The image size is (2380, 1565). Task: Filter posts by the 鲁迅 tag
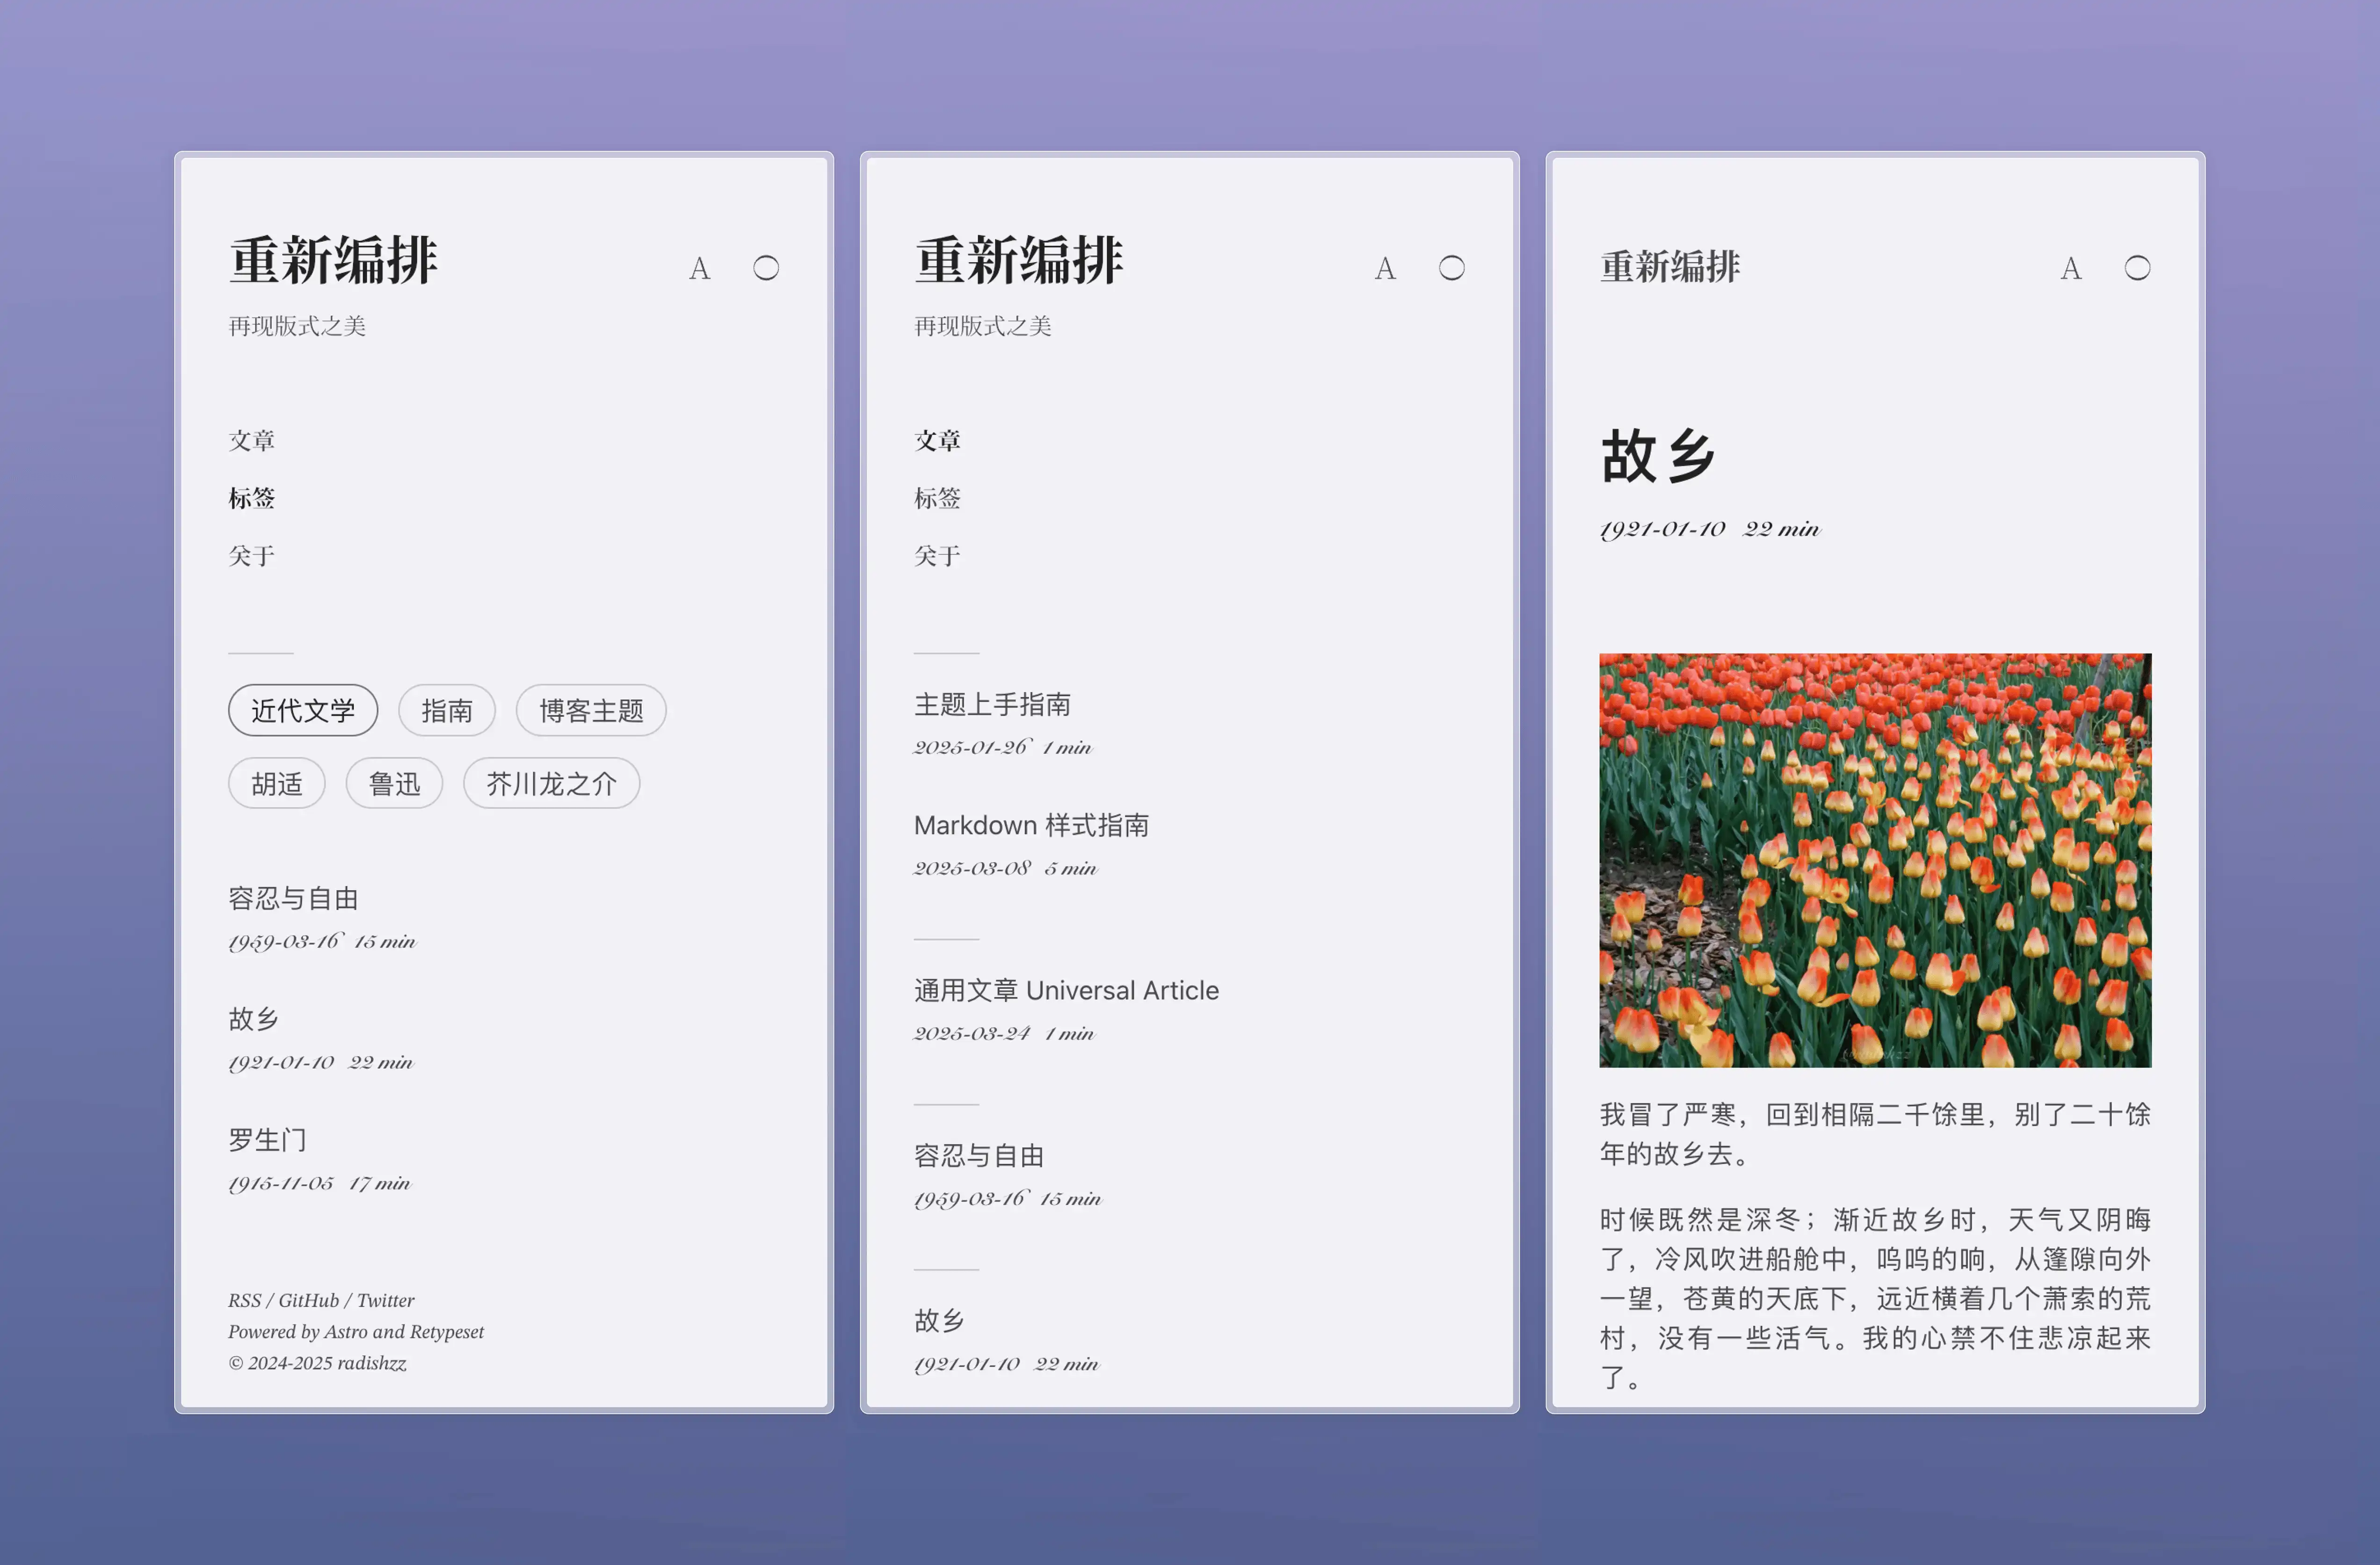394,783
